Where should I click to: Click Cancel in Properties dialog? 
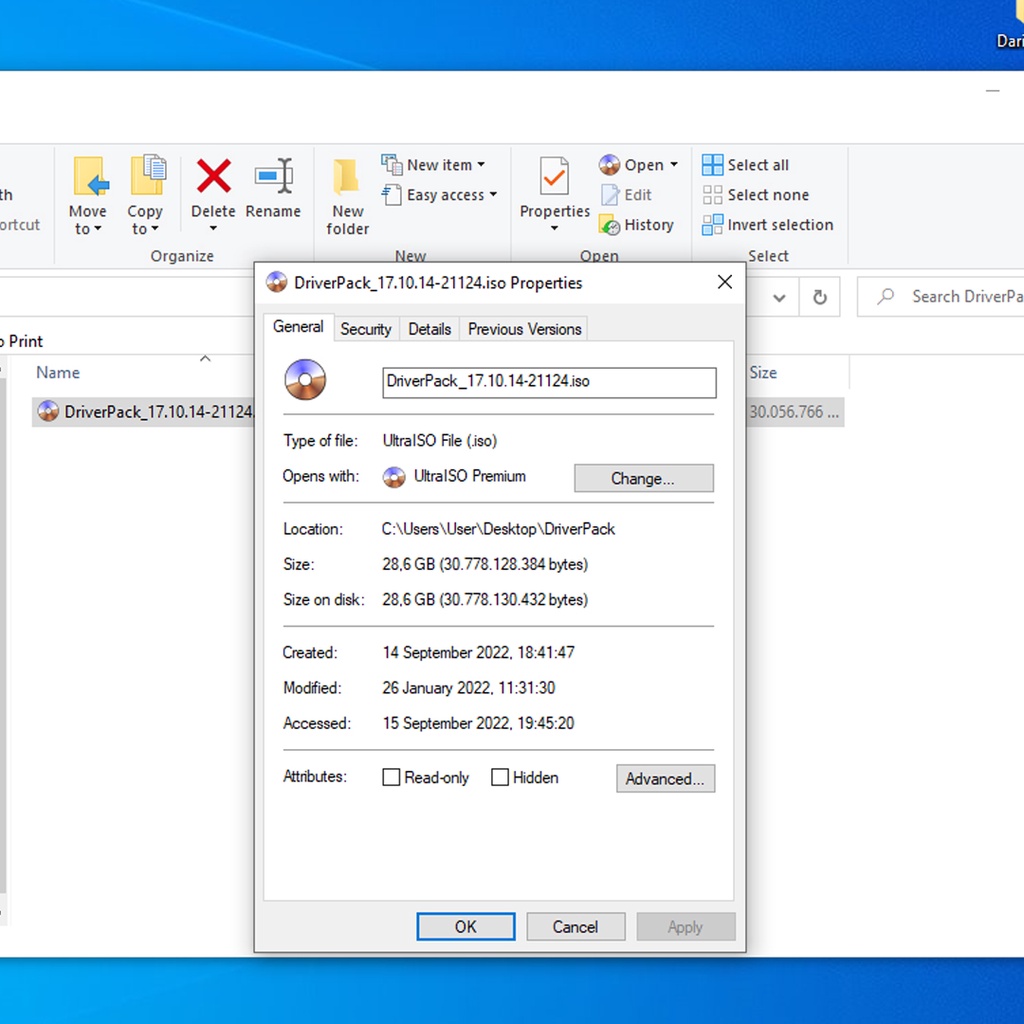click(575, 927)
